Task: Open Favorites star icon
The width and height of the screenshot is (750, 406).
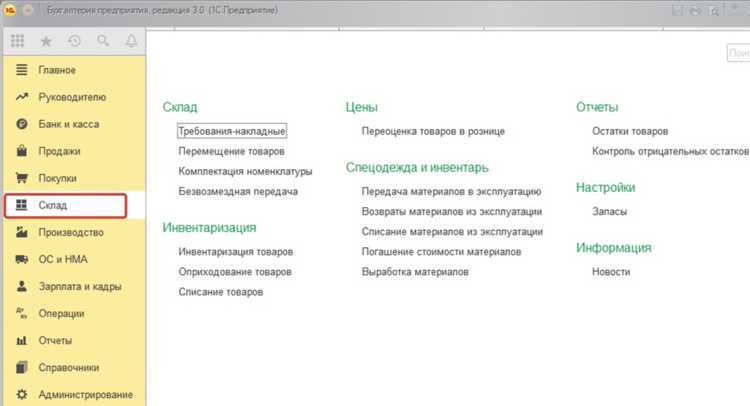Action: coord(46,41)
